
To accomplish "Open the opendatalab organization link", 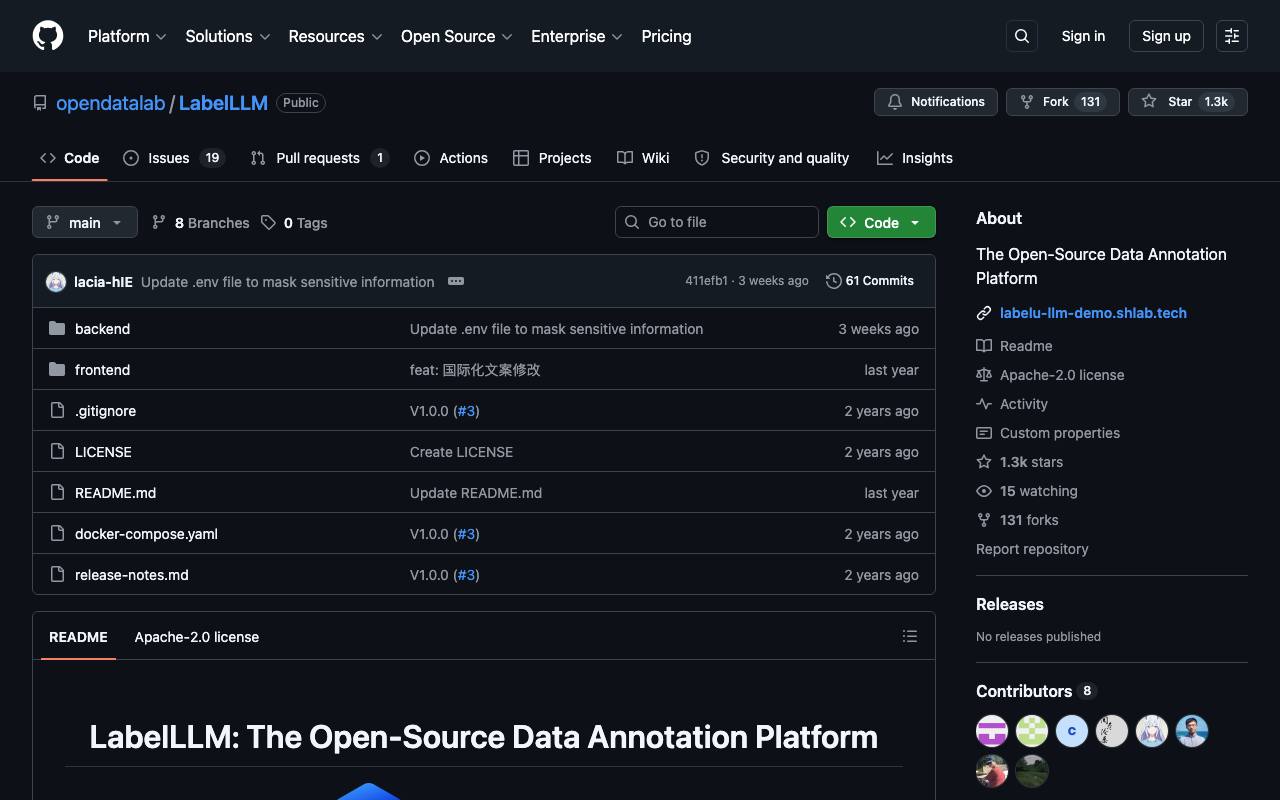I will tap(110, 103).
